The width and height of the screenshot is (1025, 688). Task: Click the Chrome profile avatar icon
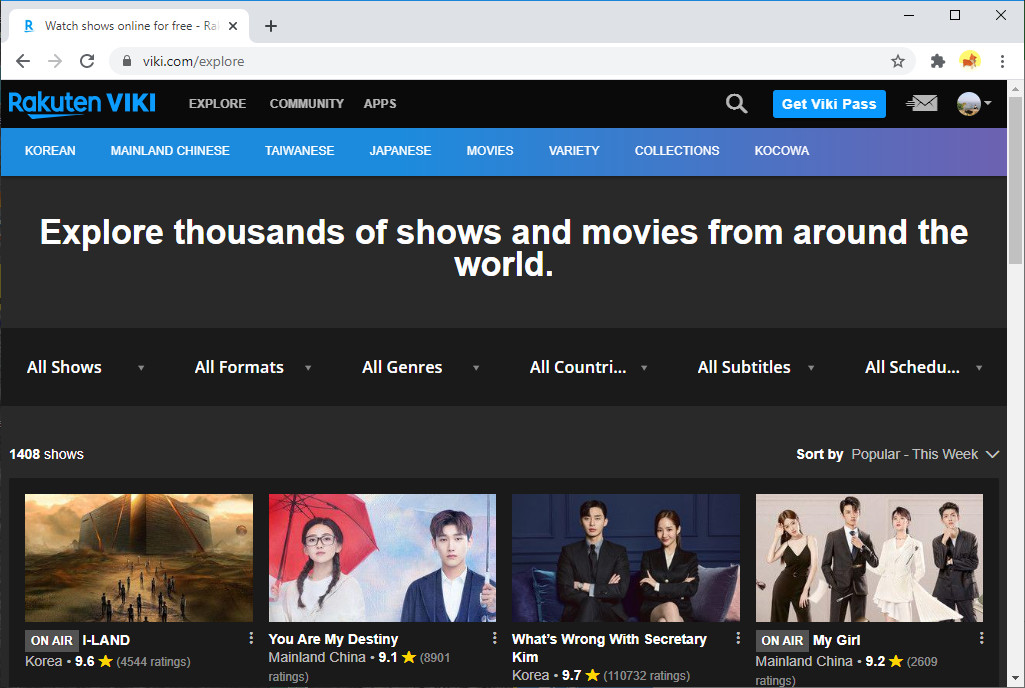pyautogui.click(x=970, y=61)
